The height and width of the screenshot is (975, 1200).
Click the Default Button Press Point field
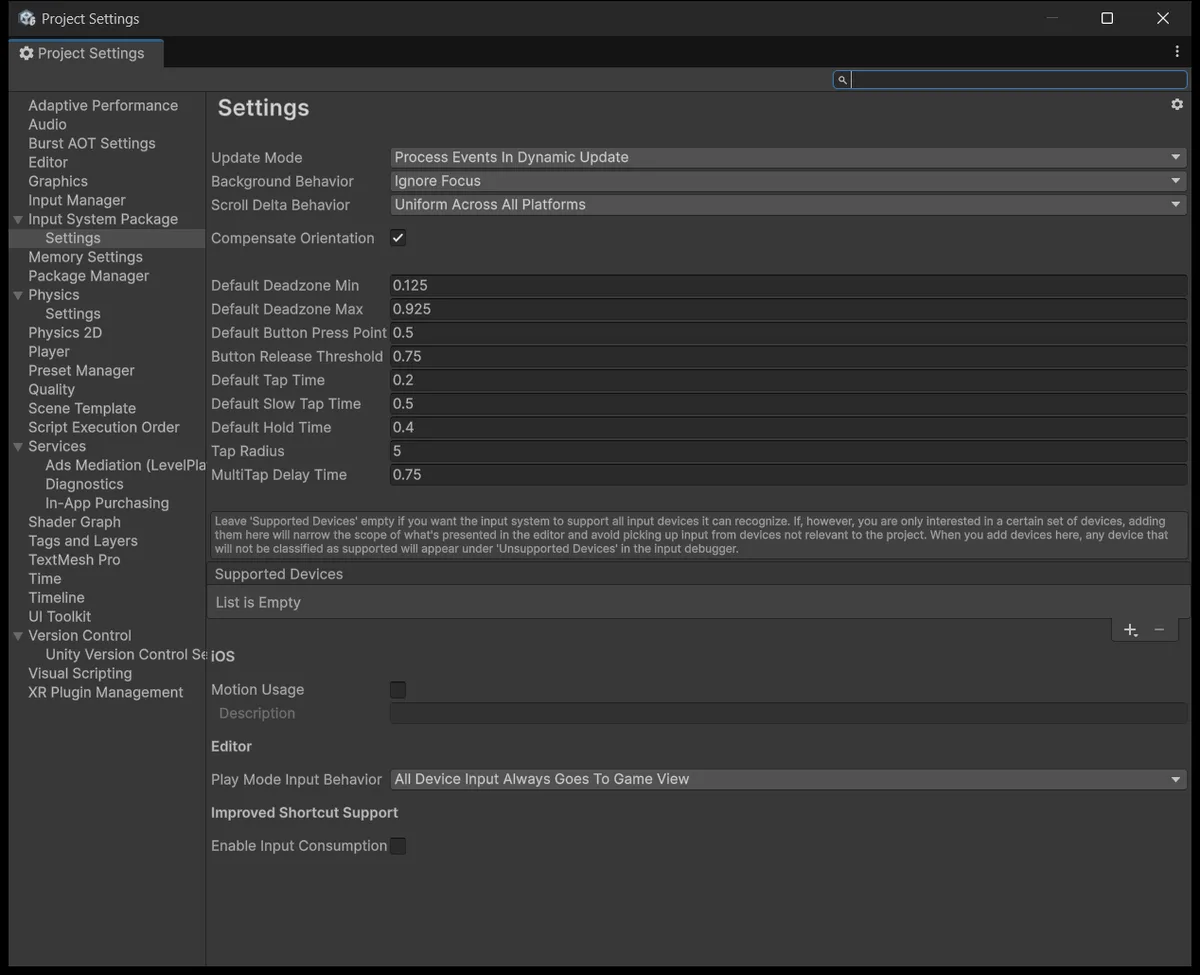coord(788,332)
